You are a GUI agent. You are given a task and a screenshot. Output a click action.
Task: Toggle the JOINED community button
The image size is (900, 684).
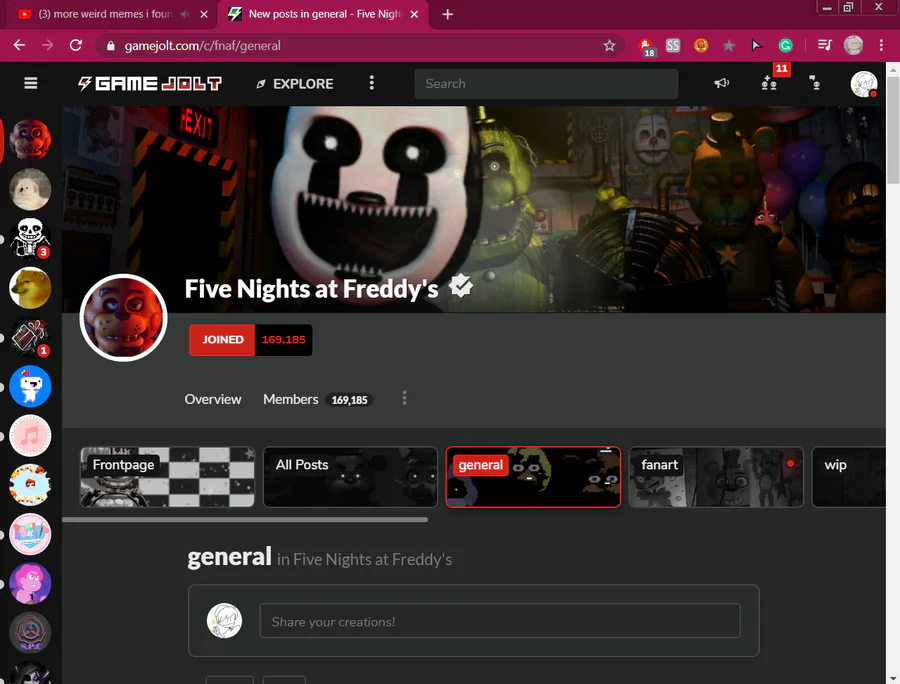click(x=222, y=340)
